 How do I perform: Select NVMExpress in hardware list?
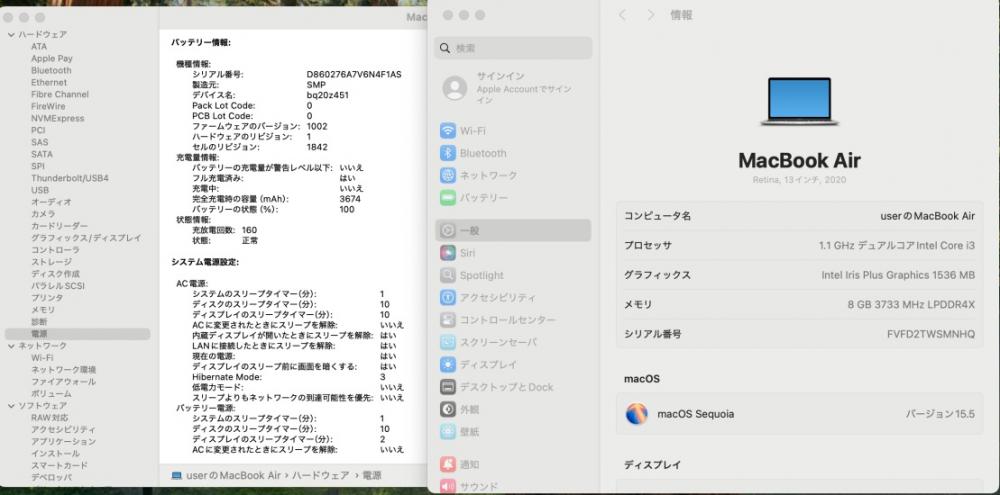click(x=57, y=118)
